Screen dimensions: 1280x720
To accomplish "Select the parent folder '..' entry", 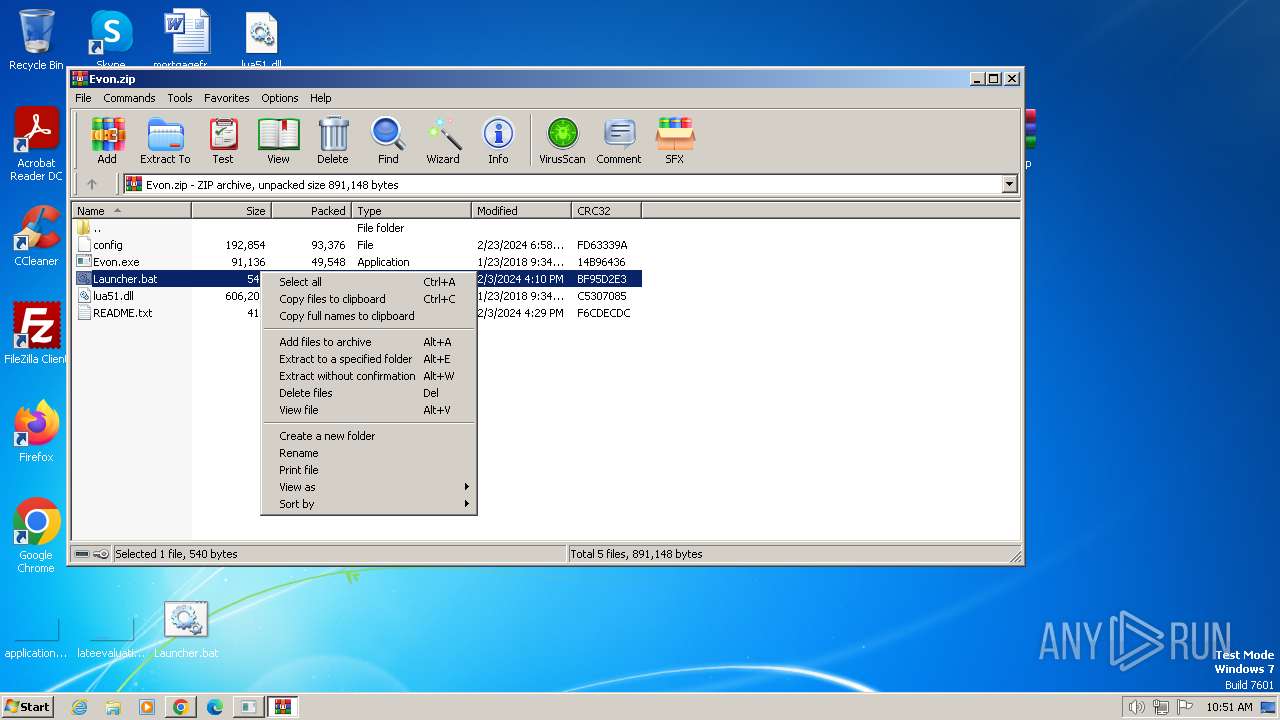I will pos(358,228).
